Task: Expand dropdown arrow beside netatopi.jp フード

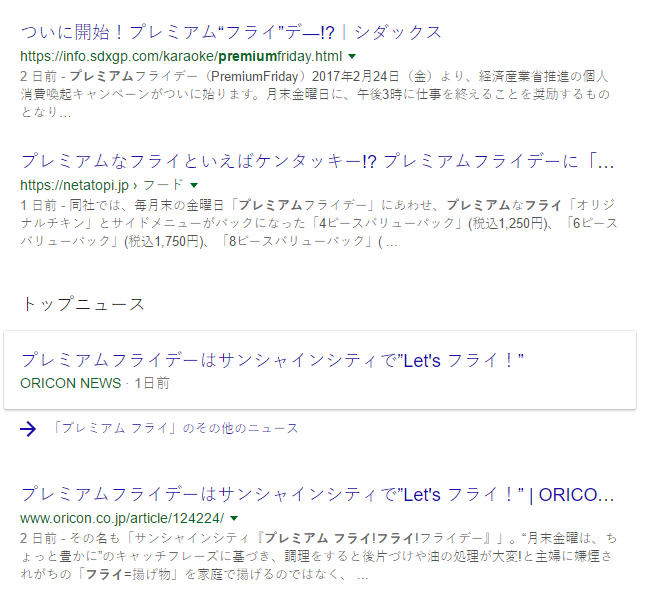Action: 194,185
